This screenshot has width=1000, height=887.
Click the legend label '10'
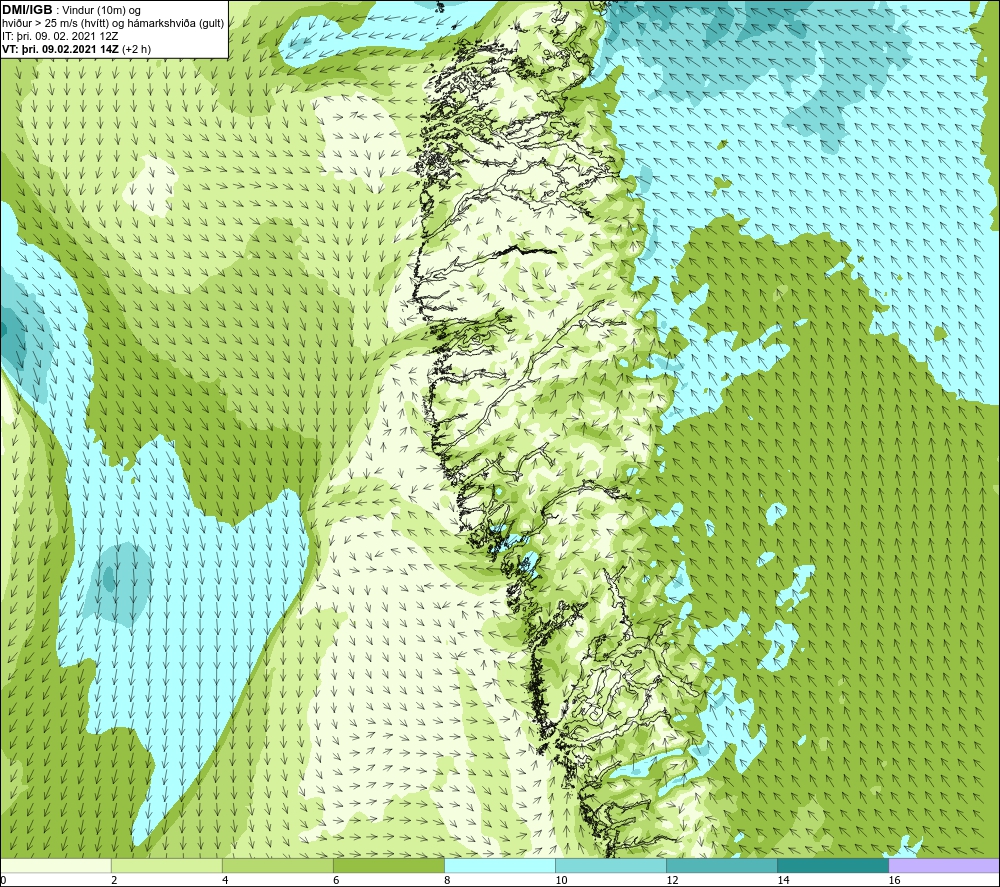pos(561,880)
